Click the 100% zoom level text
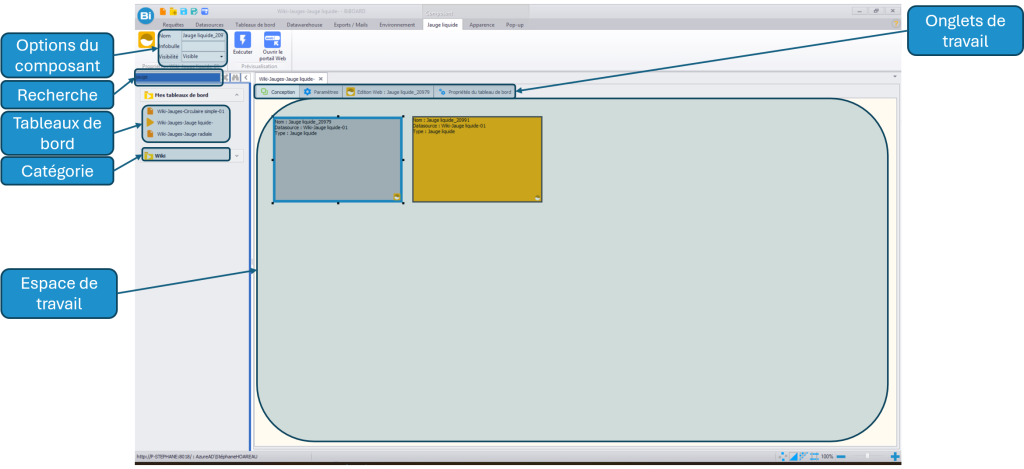Image resolution: width=1024 pixels, height=469 pixels. [x=827, y=456]
